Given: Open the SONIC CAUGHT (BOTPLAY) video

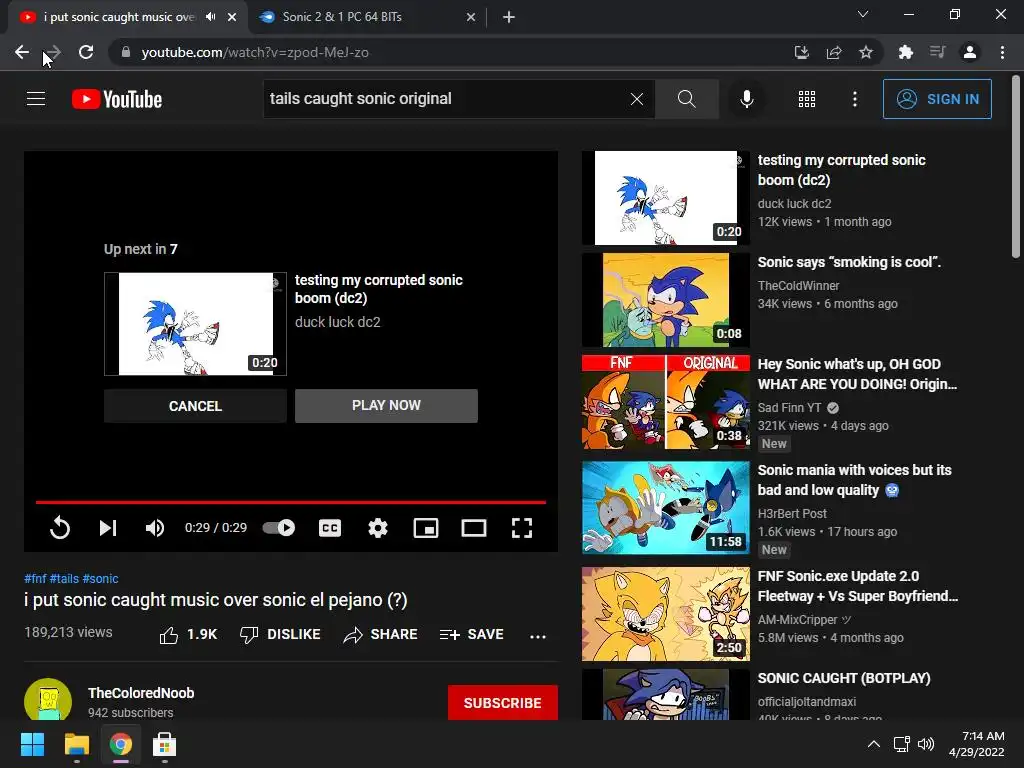Looking at the screenshot, I should tap(844, 678).
